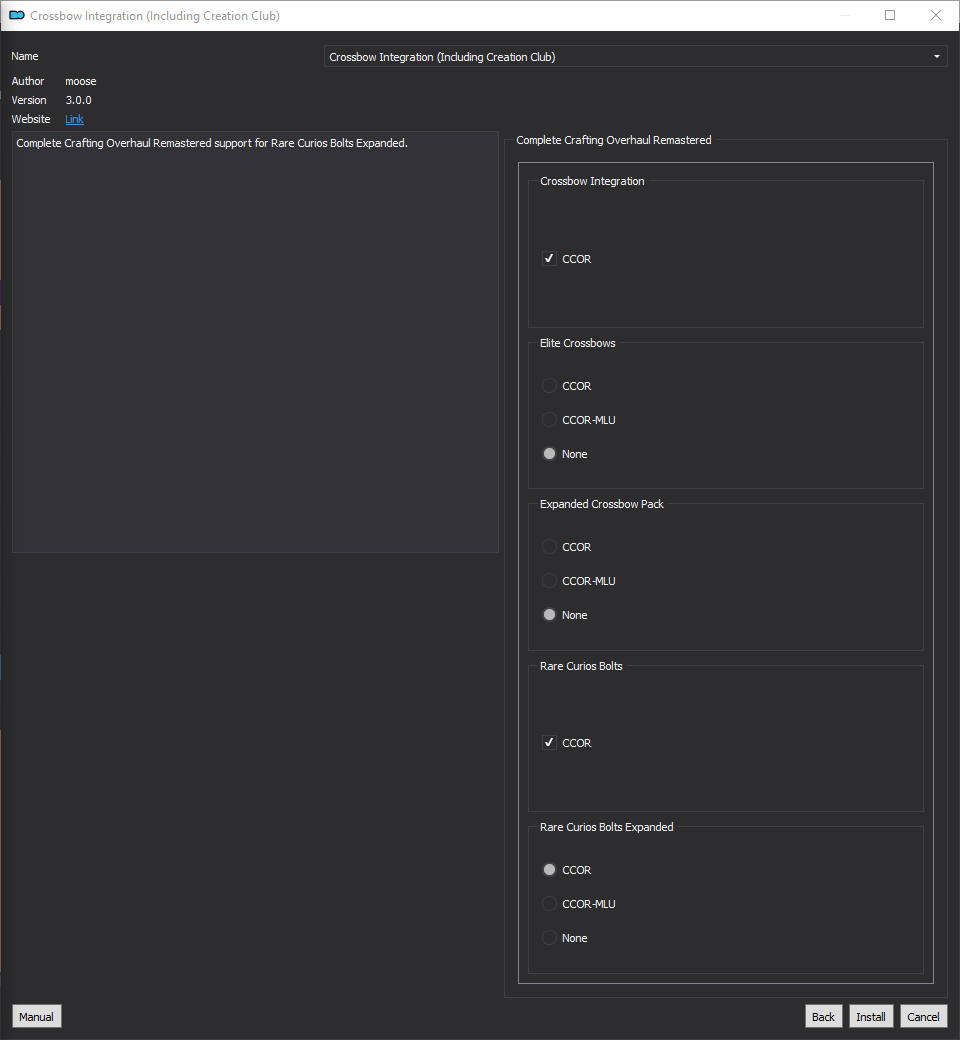Click the Manual button
This screenshot has height=1040, width=960.
[x=36, y=1017]
